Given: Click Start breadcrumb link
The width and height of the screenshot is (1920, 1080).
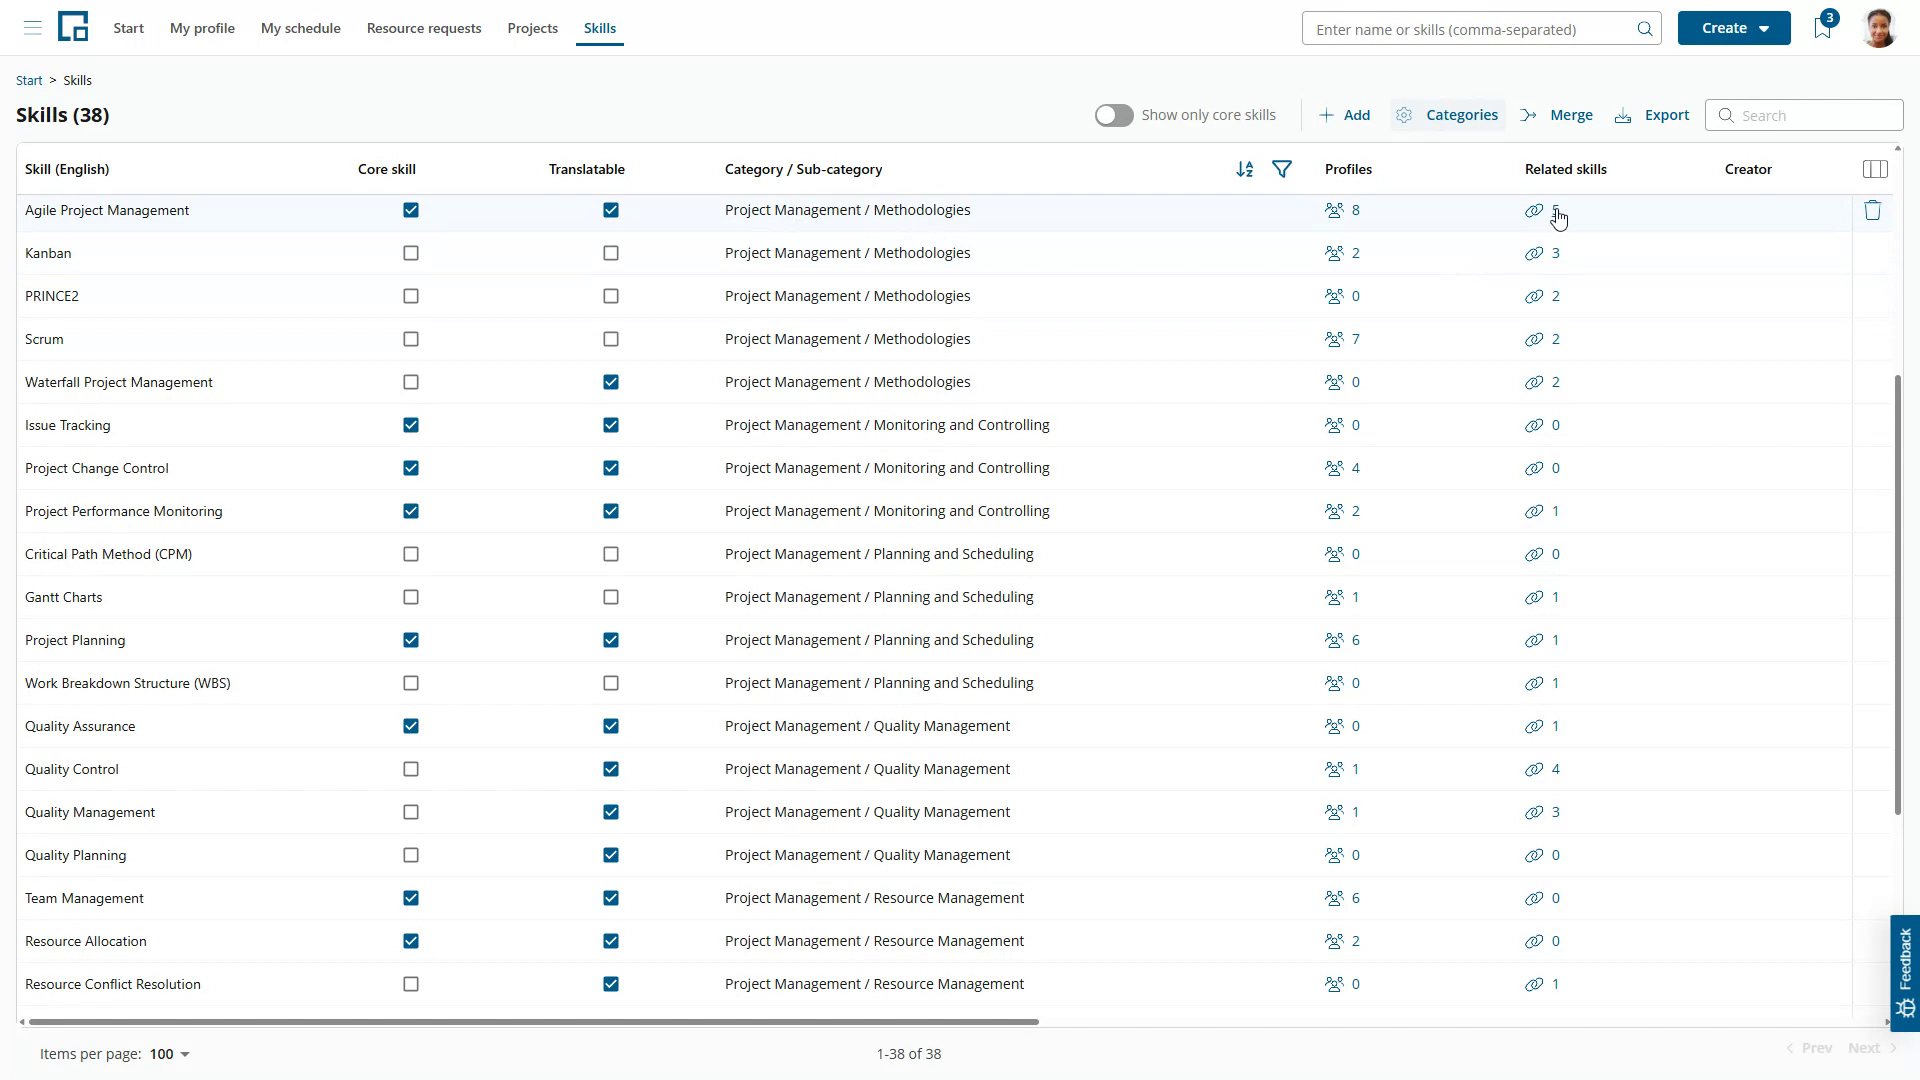Looking at the screenshot, I should pos(29,80).
